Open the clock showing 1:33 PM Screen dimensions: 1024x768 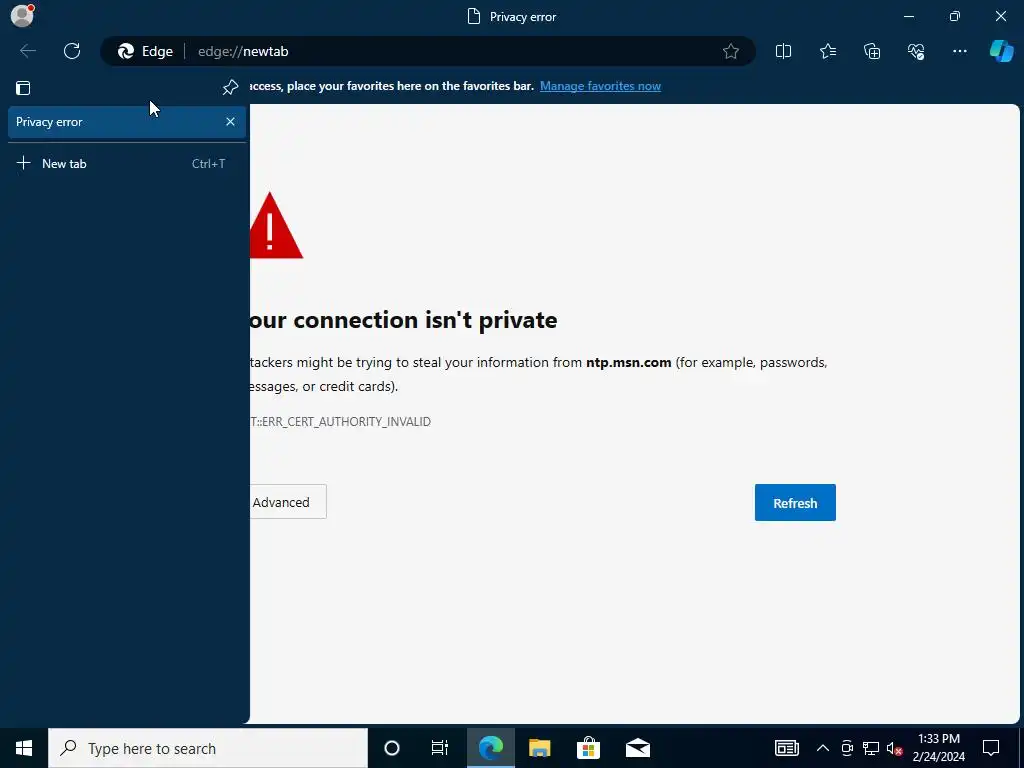(x=938, y=748)
